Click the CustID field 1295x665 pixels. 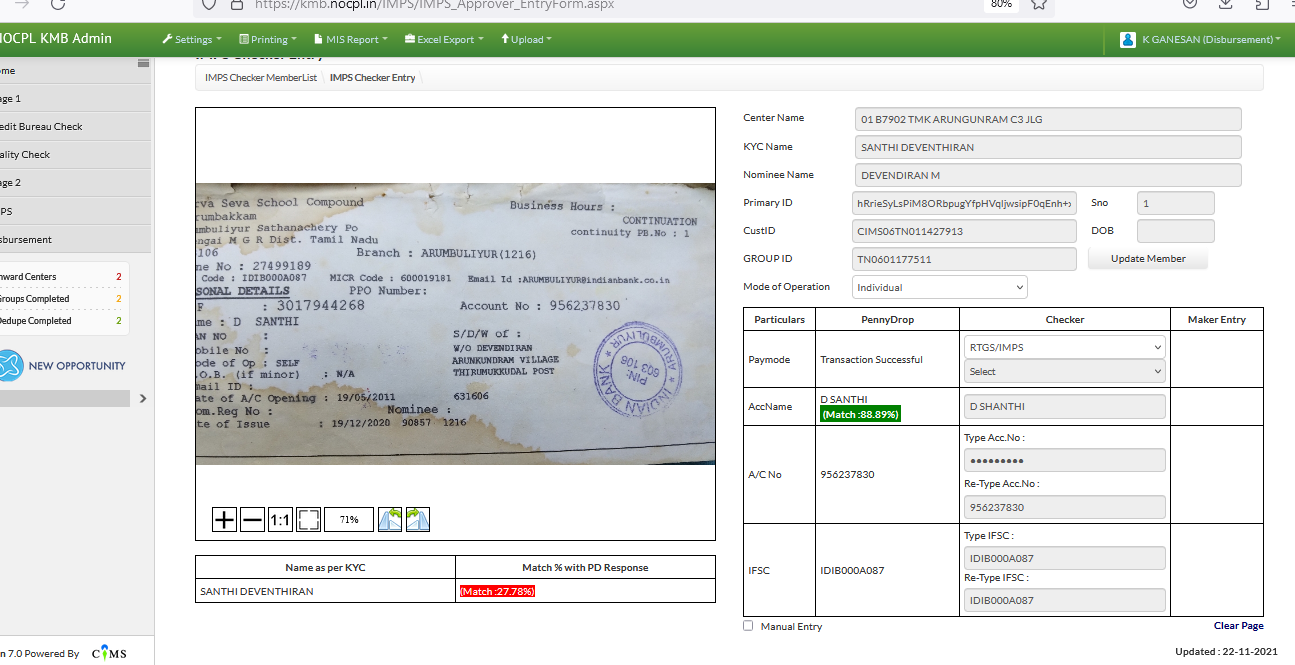(x=965, y=231)
